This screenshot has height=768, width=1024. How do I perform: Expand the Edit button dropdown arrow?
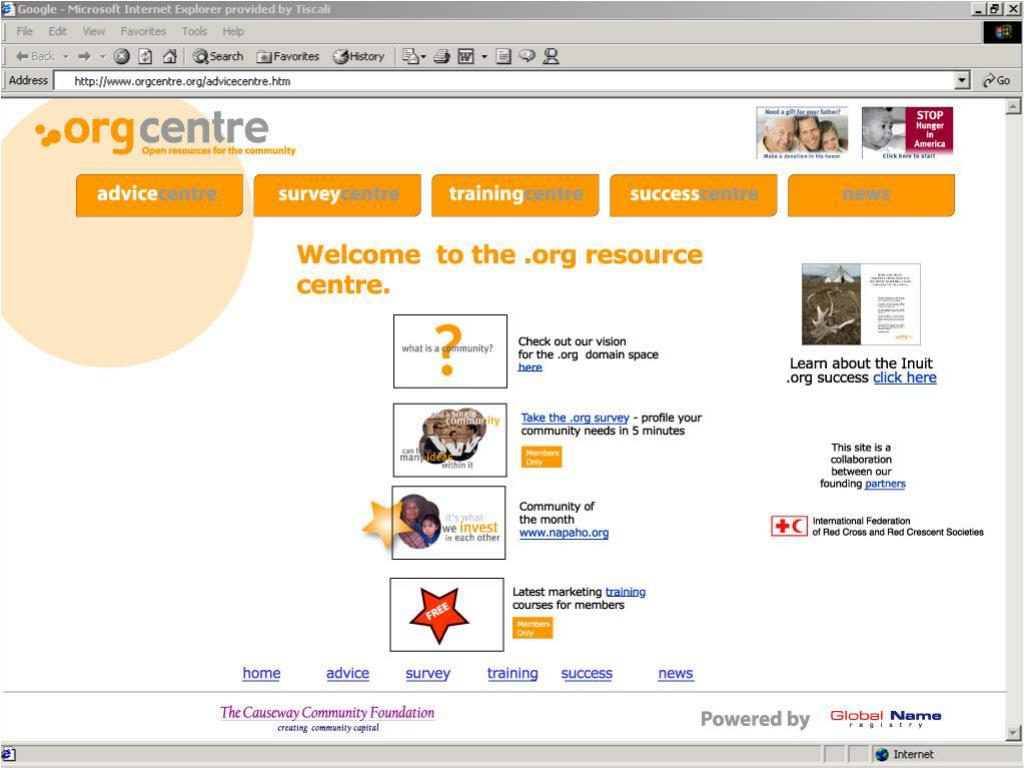[484, 57]
